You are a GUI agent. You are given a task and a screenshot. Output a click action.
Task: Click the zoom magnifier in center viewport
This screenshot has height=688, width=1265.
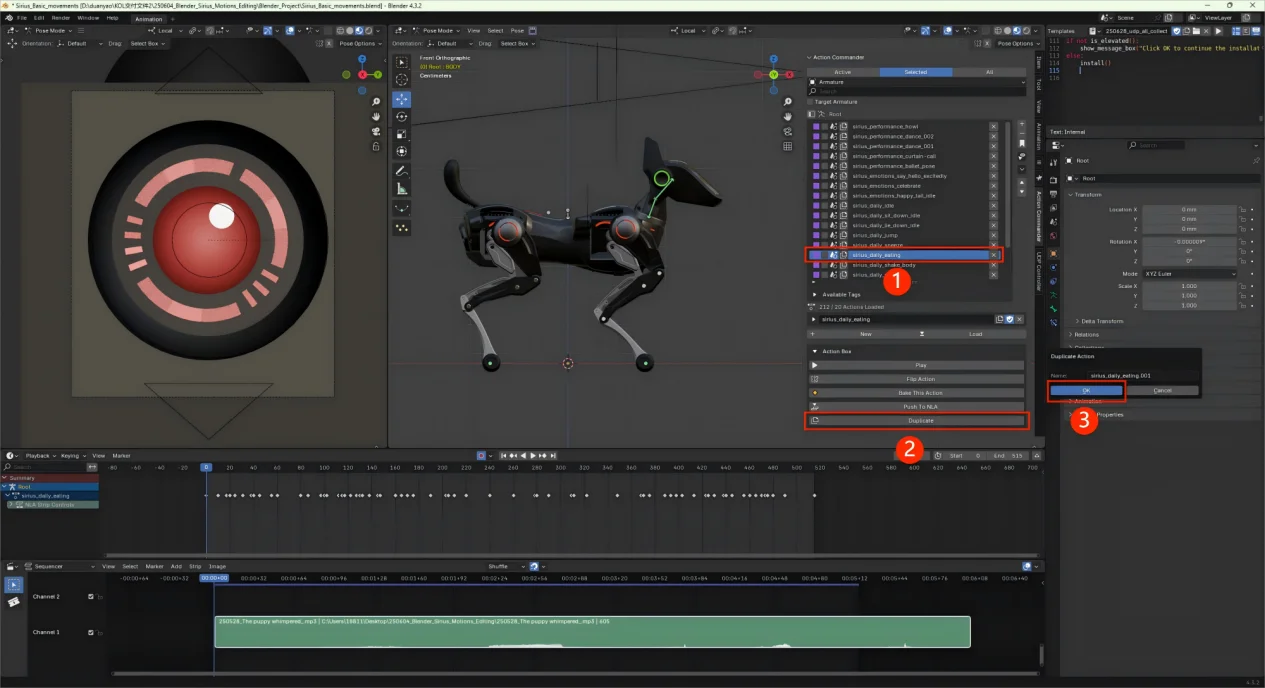pos(788,103)
